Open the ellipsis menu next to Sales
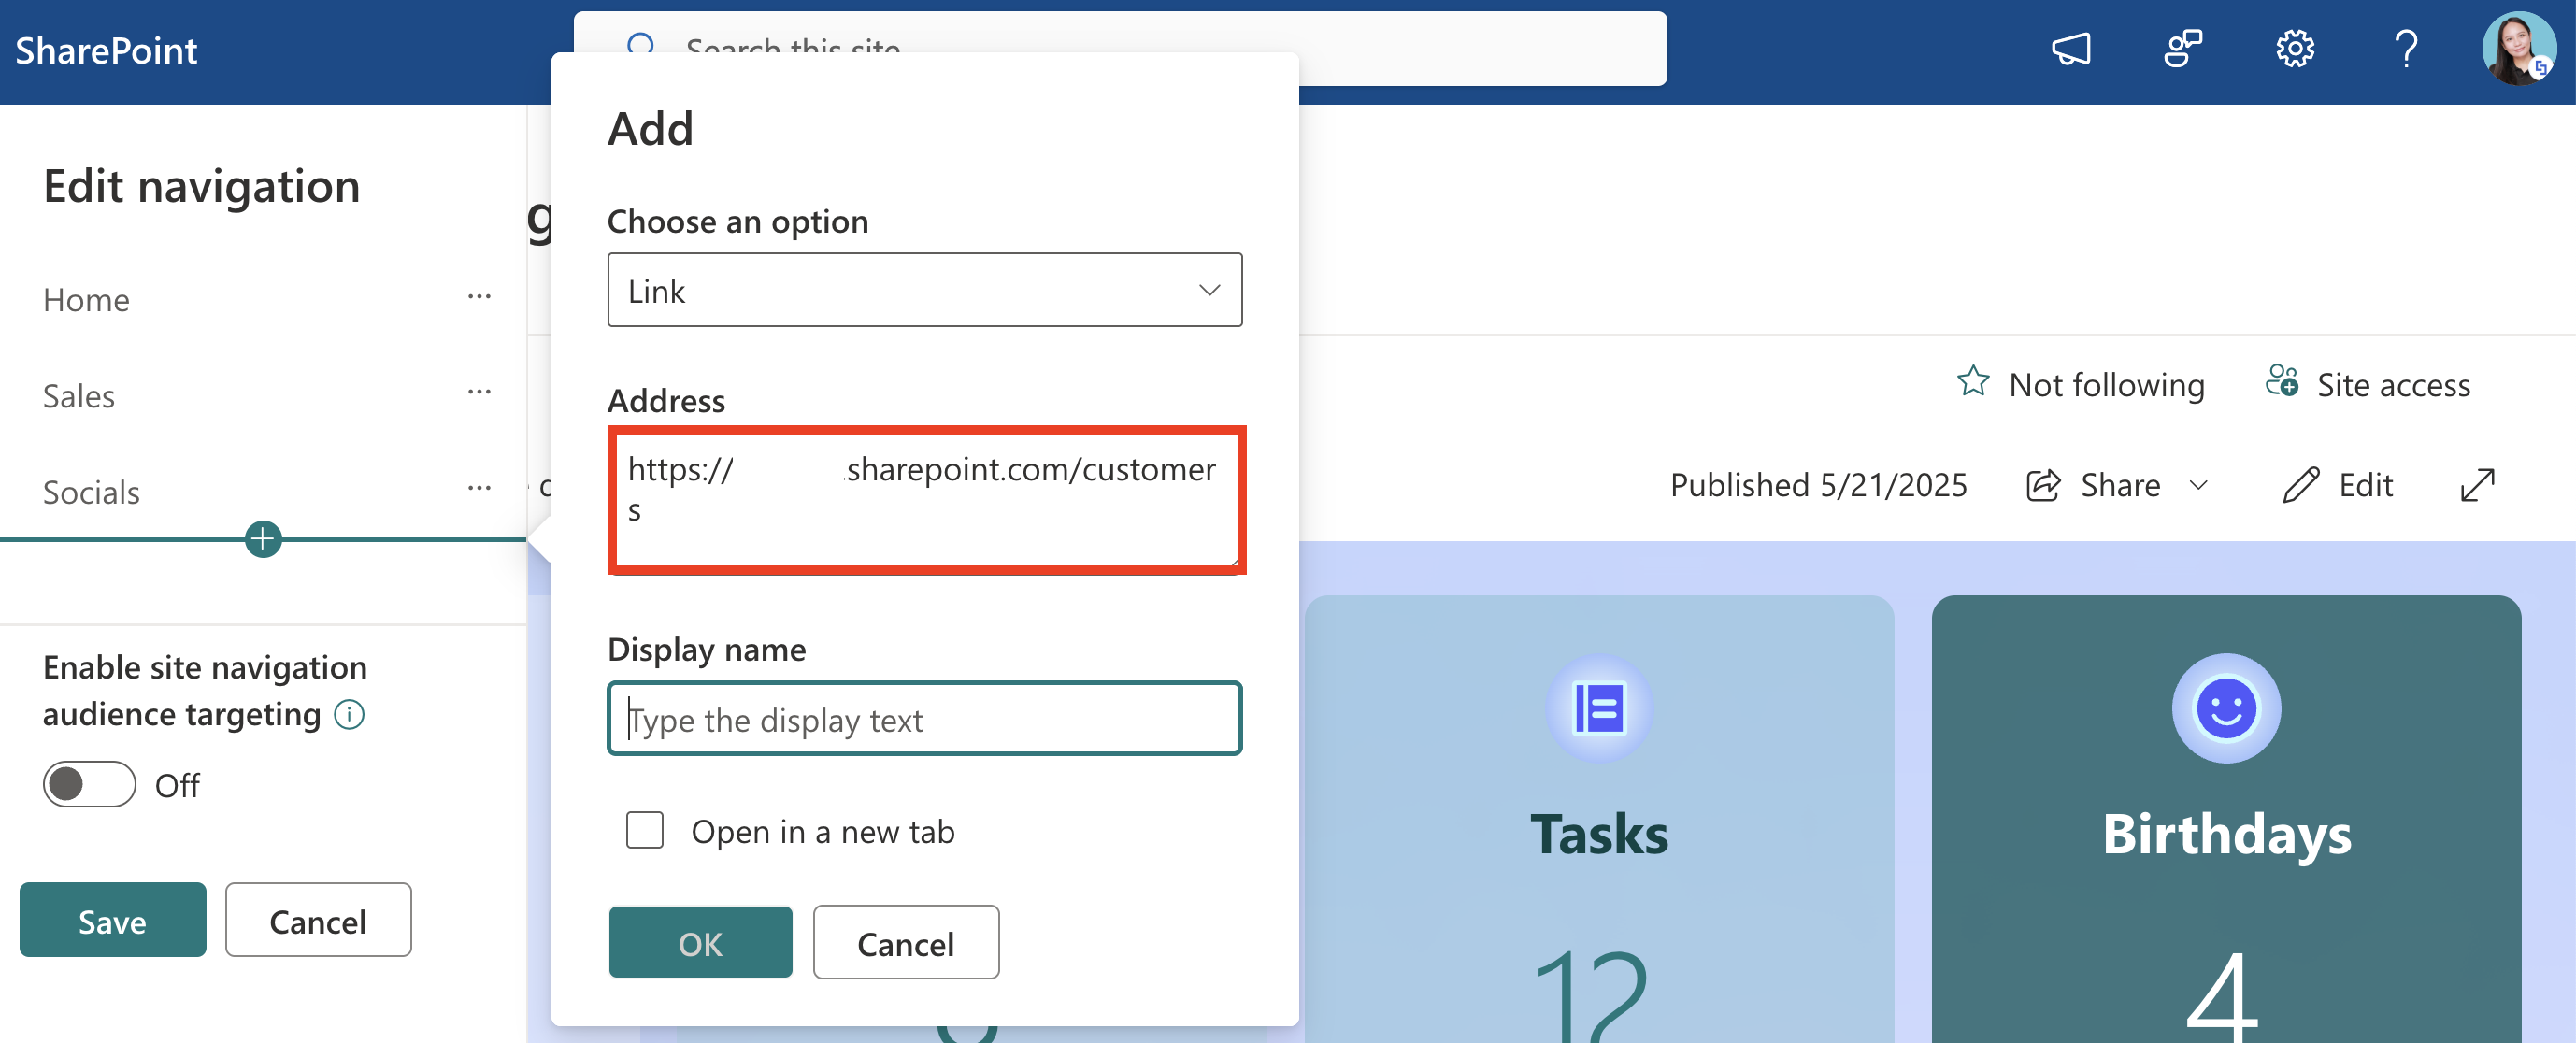This screenshot has height=1043, width=2576. [x=479, y=392]
